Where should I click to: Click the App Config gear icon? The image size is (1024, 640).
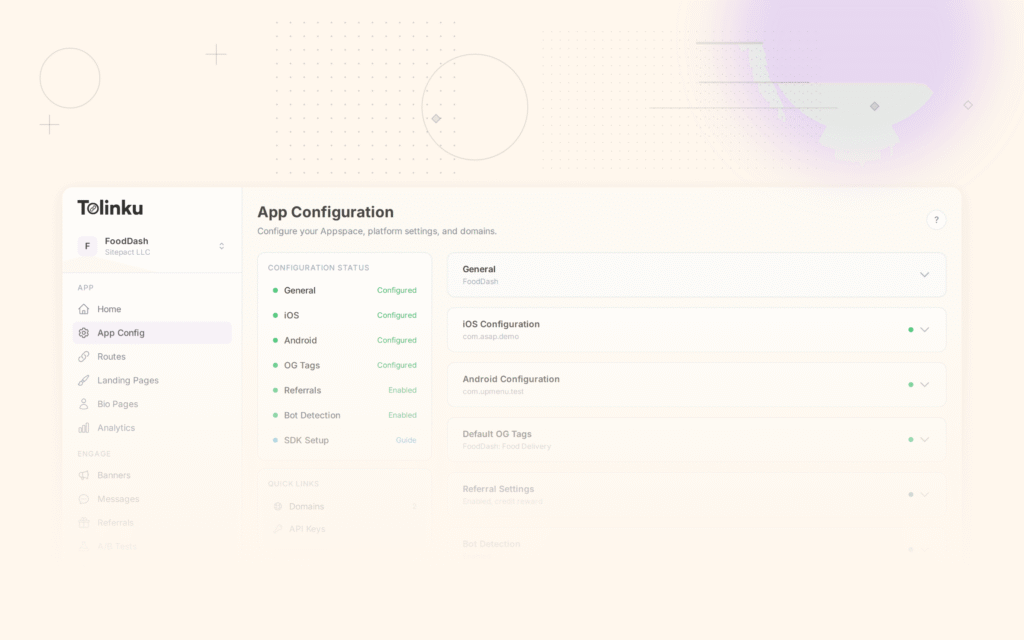84,332
